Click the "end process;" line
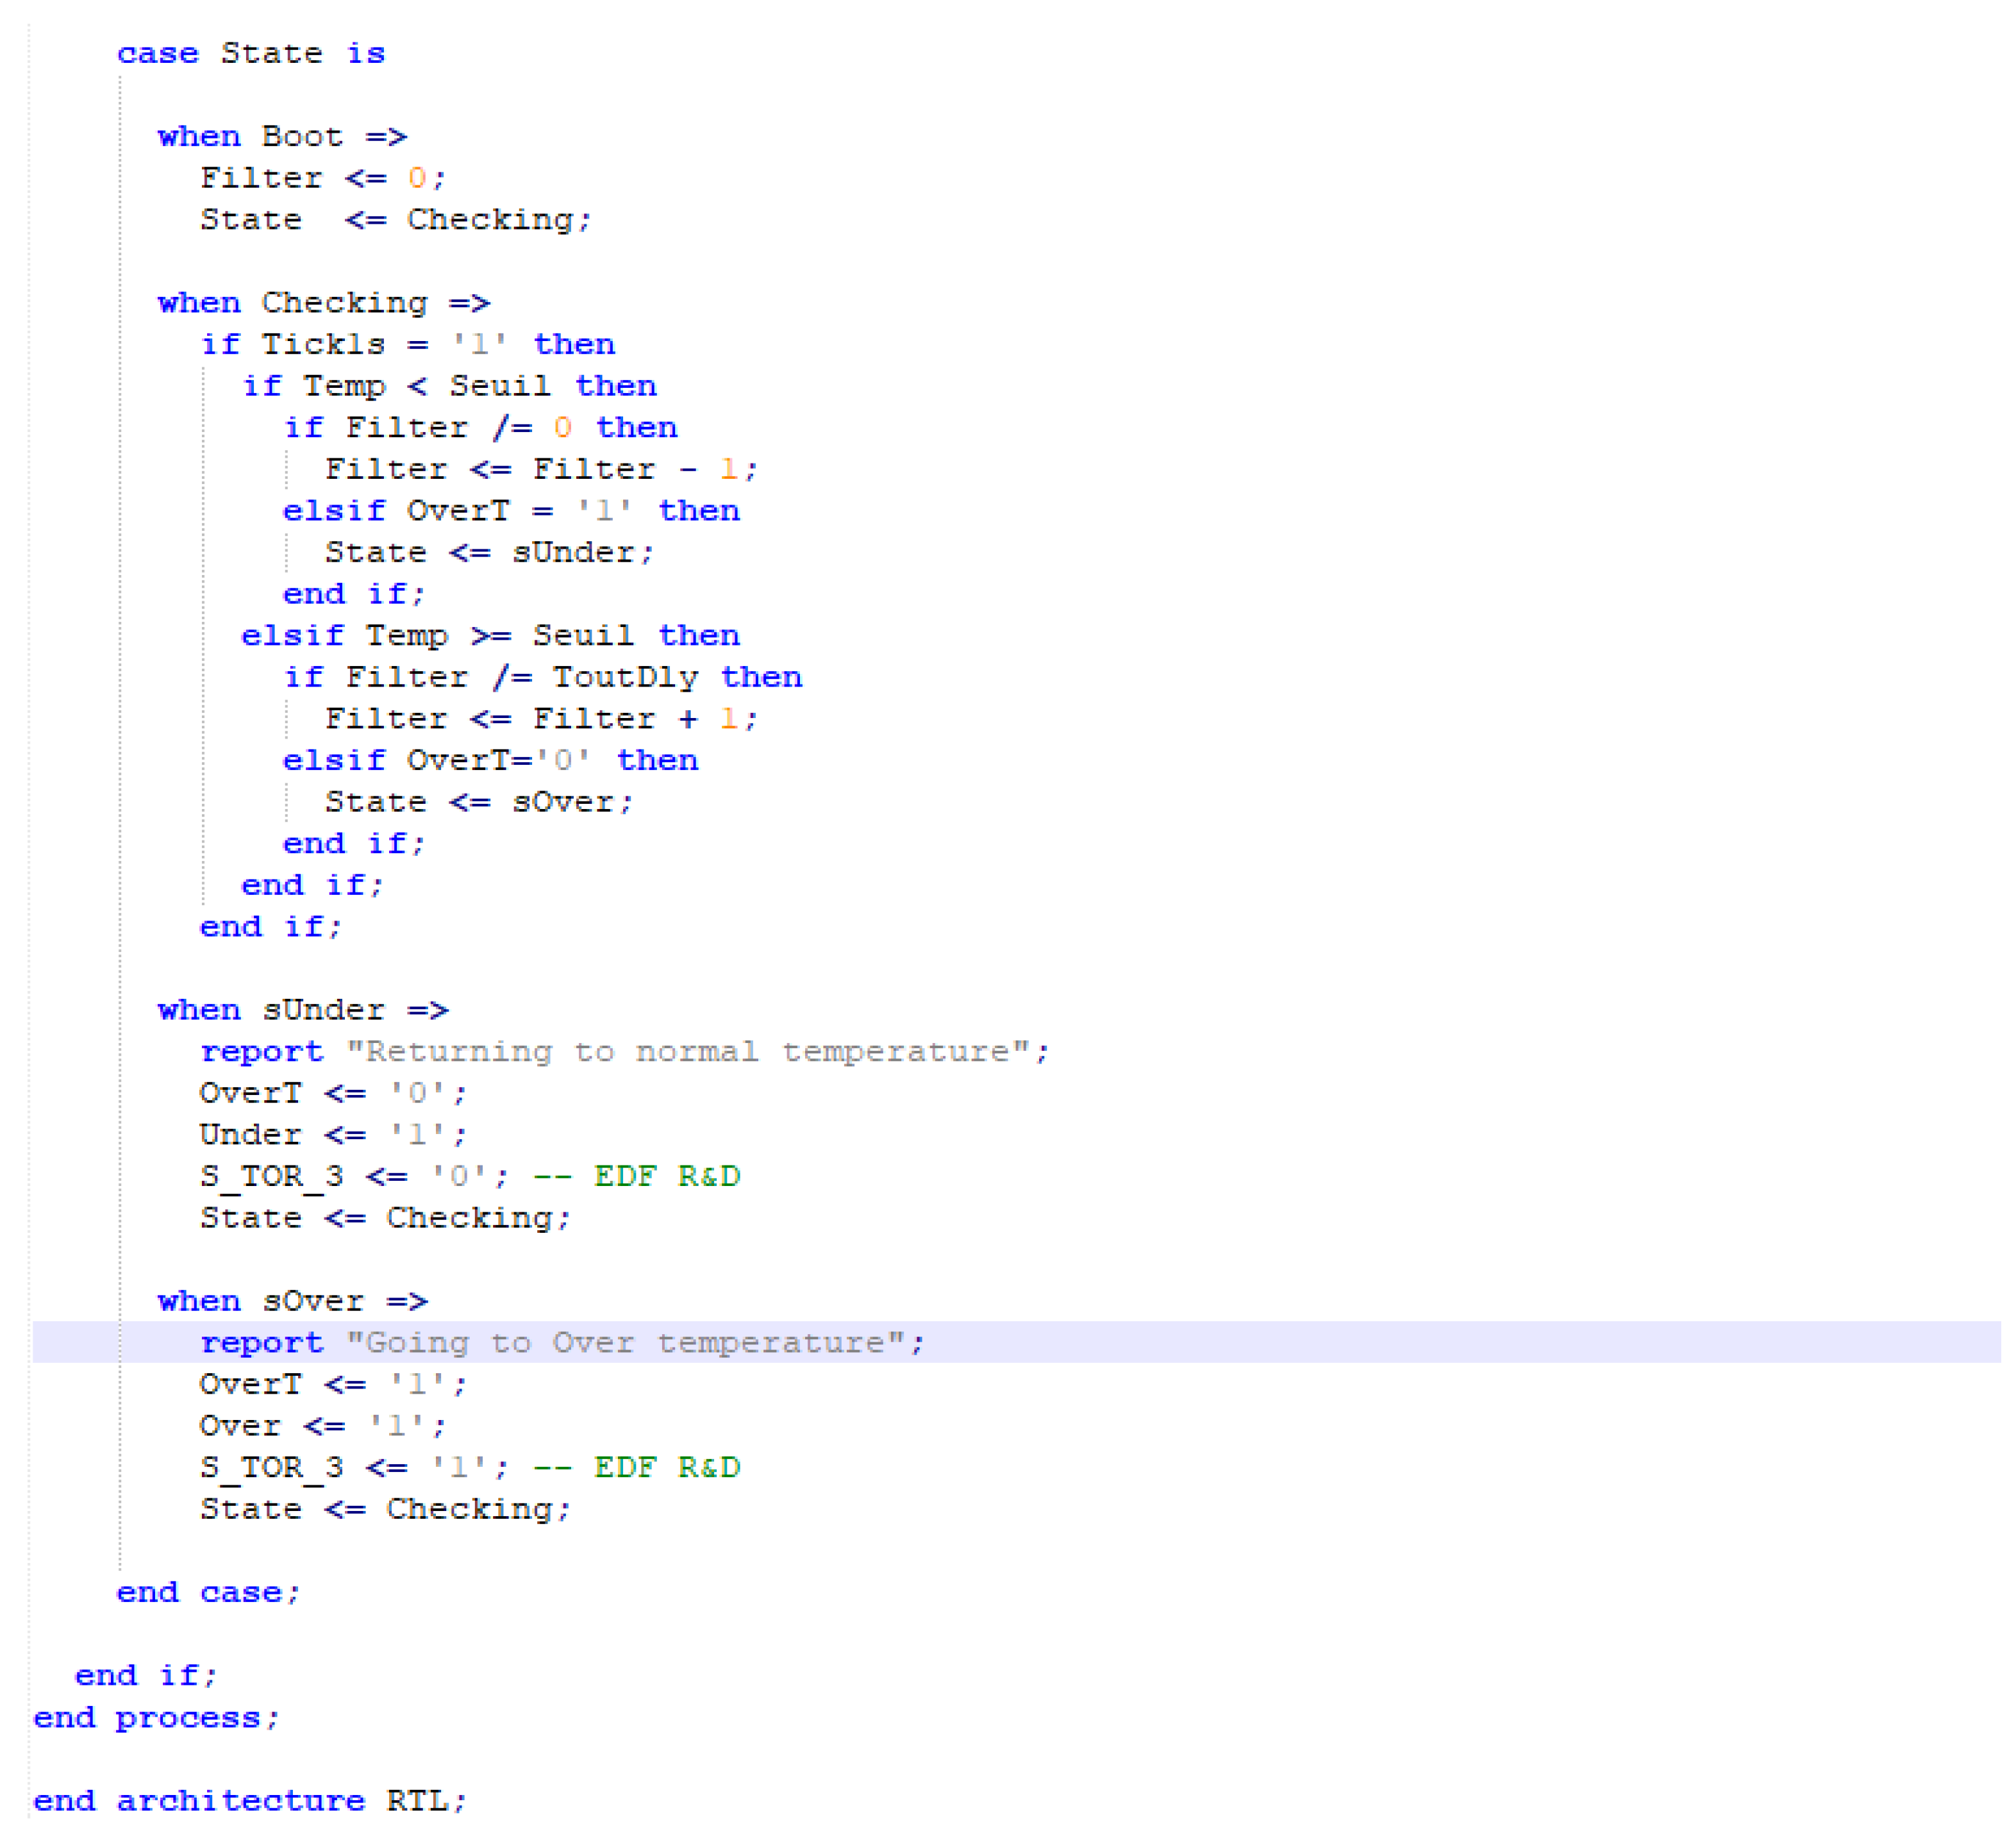 [x=155, y=1717]
